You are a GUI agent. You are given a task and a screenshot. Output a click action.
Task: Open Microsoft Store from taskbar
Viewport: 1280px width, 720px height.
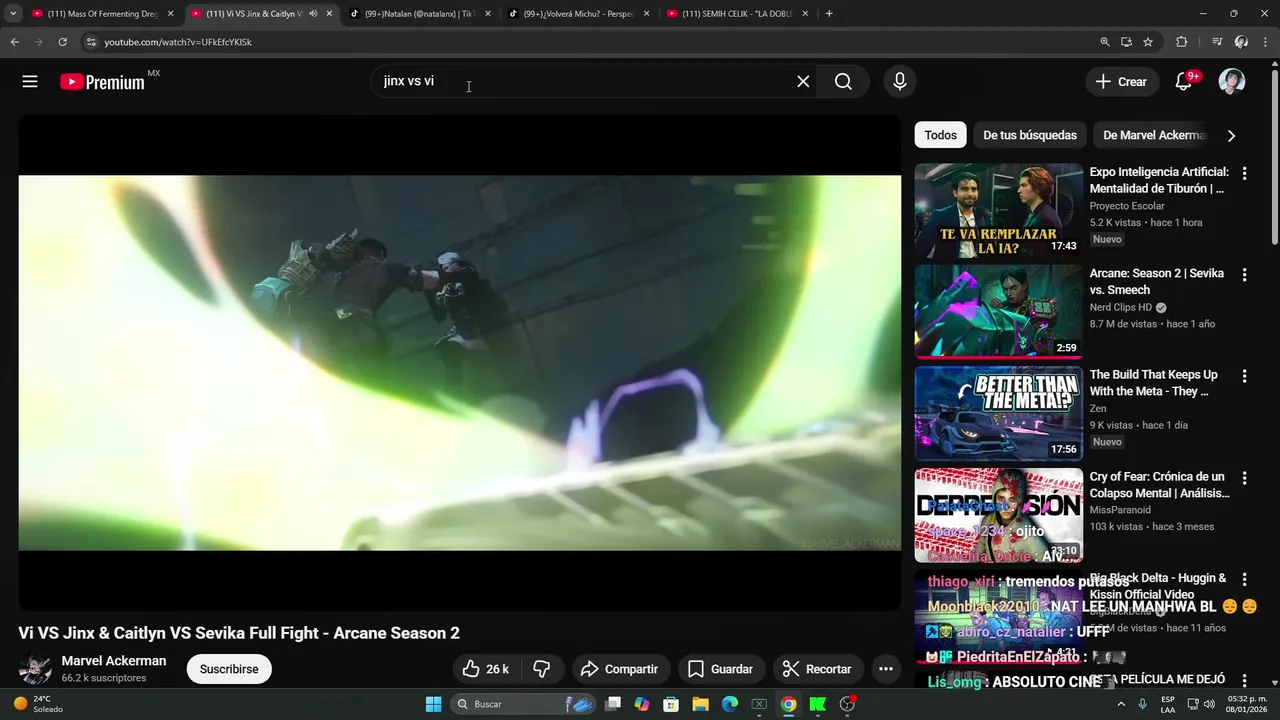[671, 704]
